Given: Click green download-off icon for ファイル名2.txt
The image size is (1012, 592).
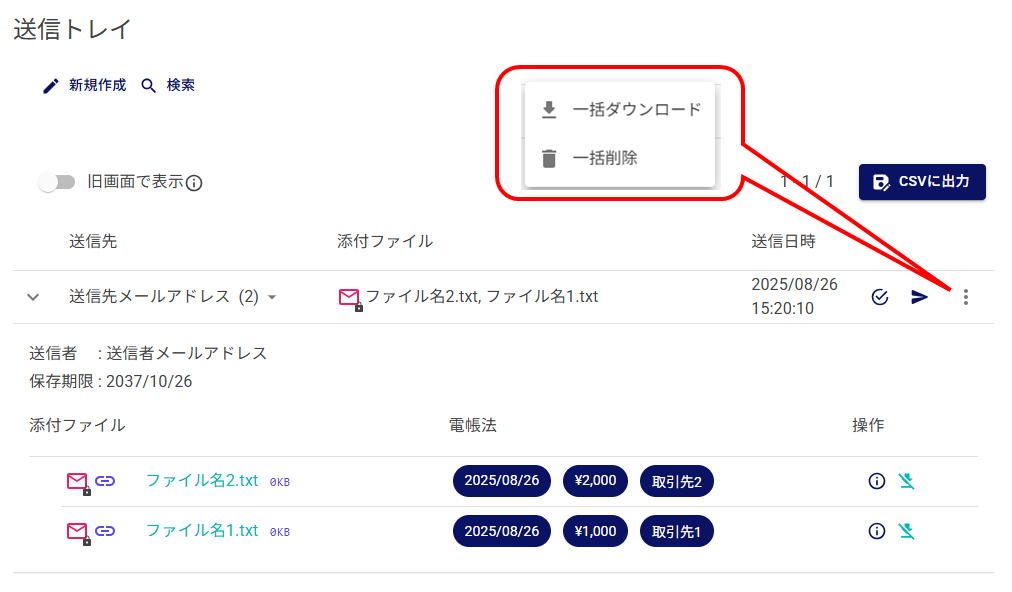Looking at the screenshot, I should (x=907, y=481).
